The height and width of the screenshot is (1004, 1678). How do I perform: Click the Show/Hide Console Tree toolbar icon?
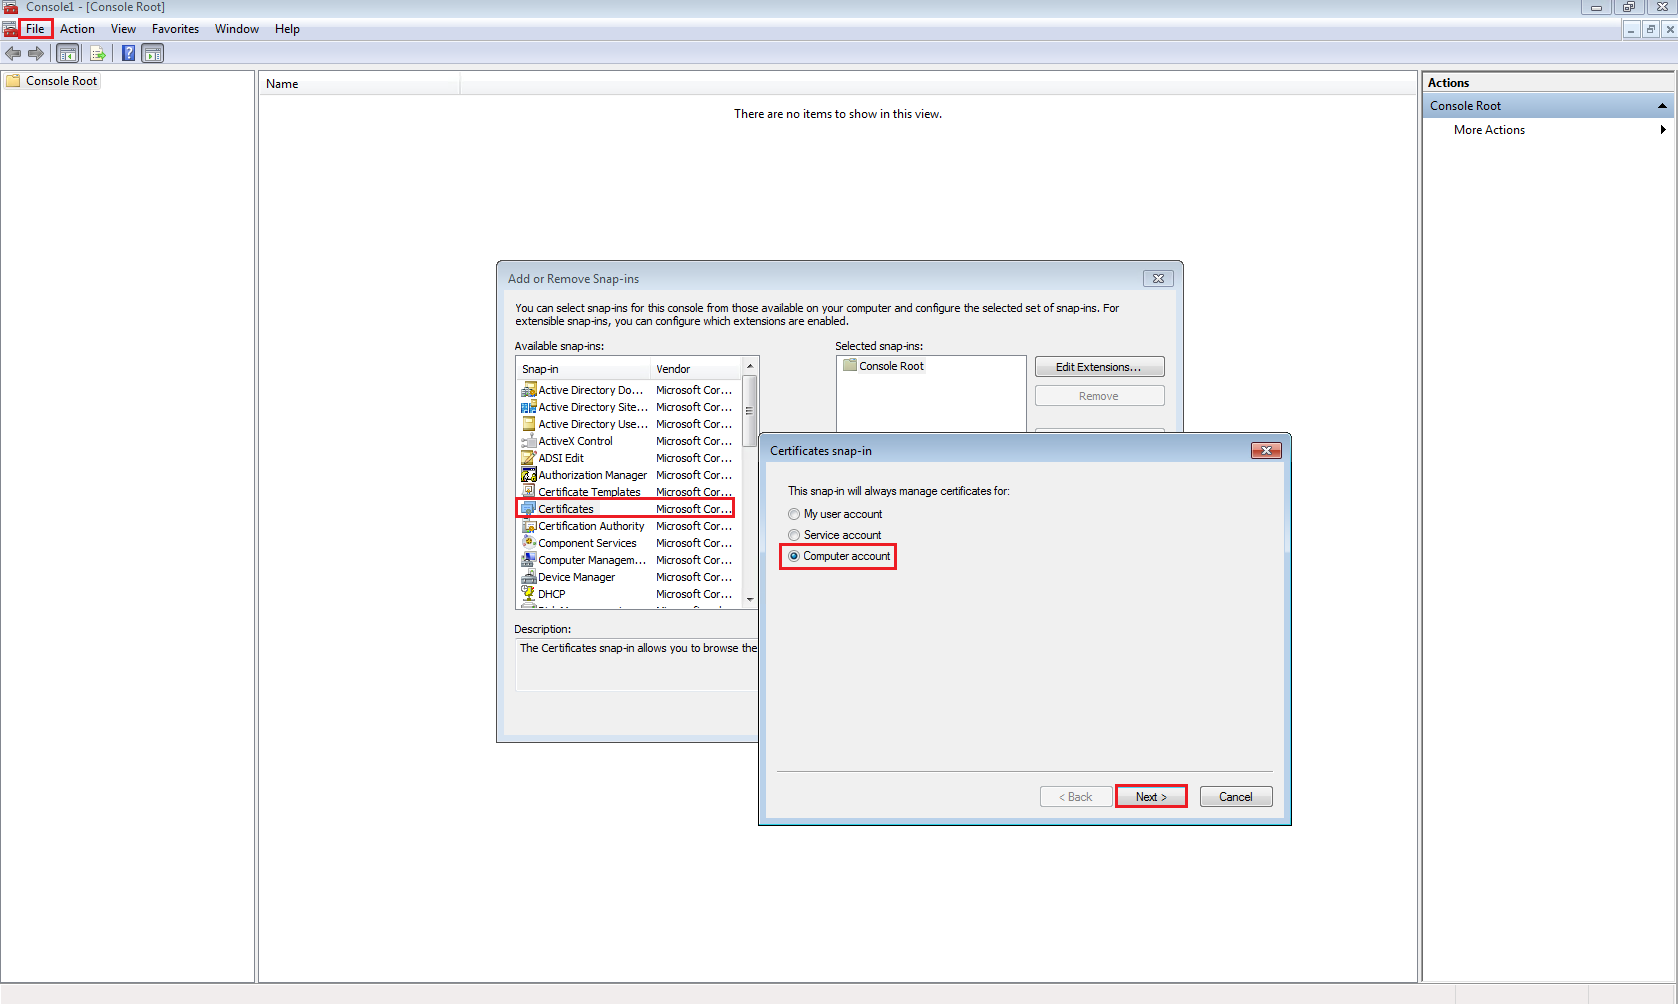67,54
